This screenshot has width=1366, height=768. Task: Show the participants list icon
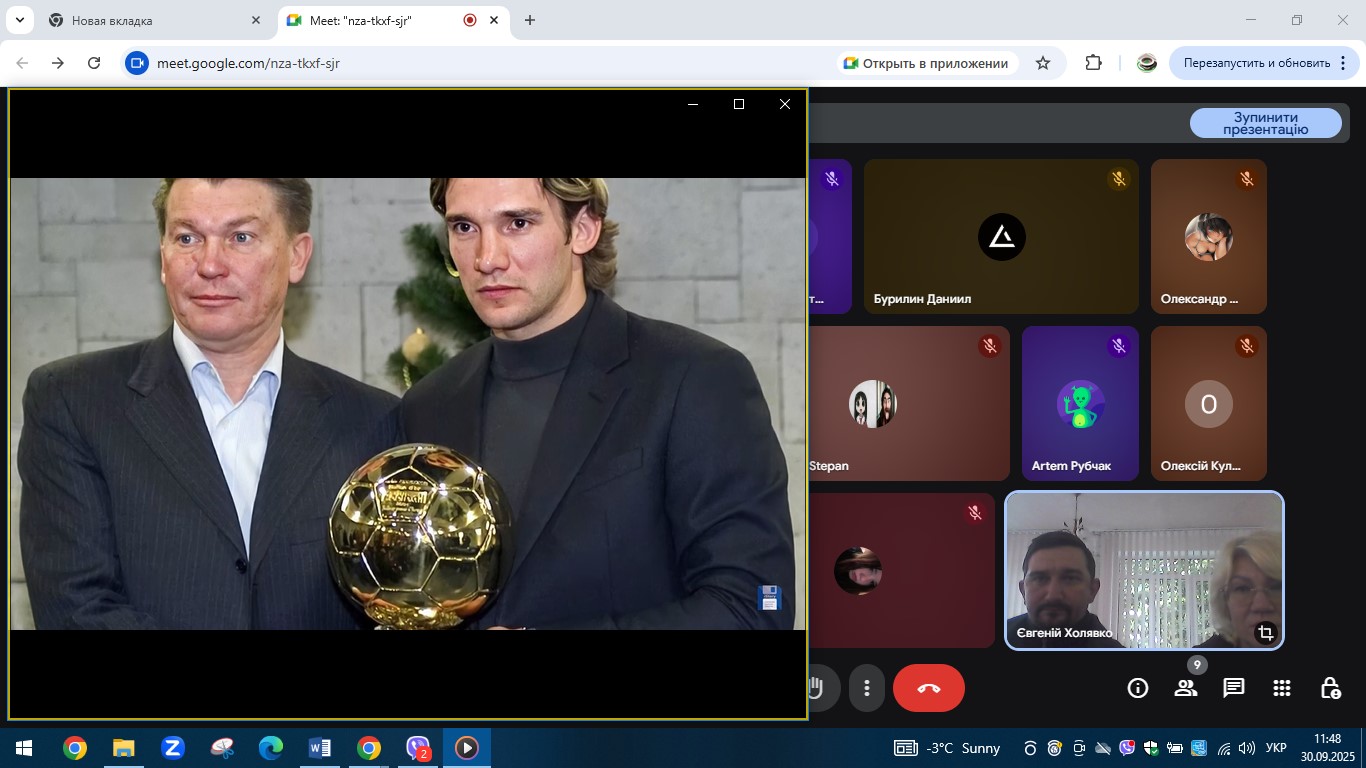tap(1185, 688)
